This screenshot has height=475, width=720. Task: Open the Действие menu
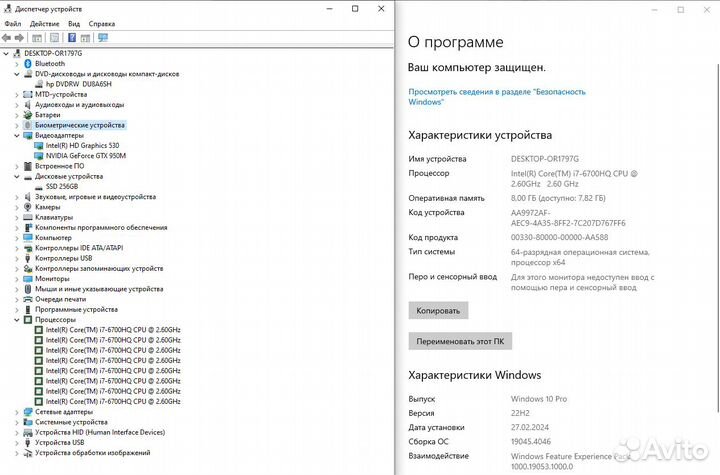click(x=44, y=23)
